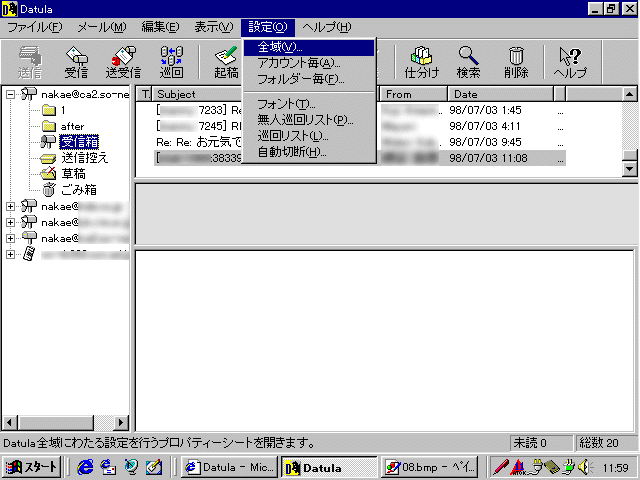Click the 受信 (Receive) toolbar icon
Image resolution: width=640 pixels, height=480 pixels.
[x=76, y=62]
